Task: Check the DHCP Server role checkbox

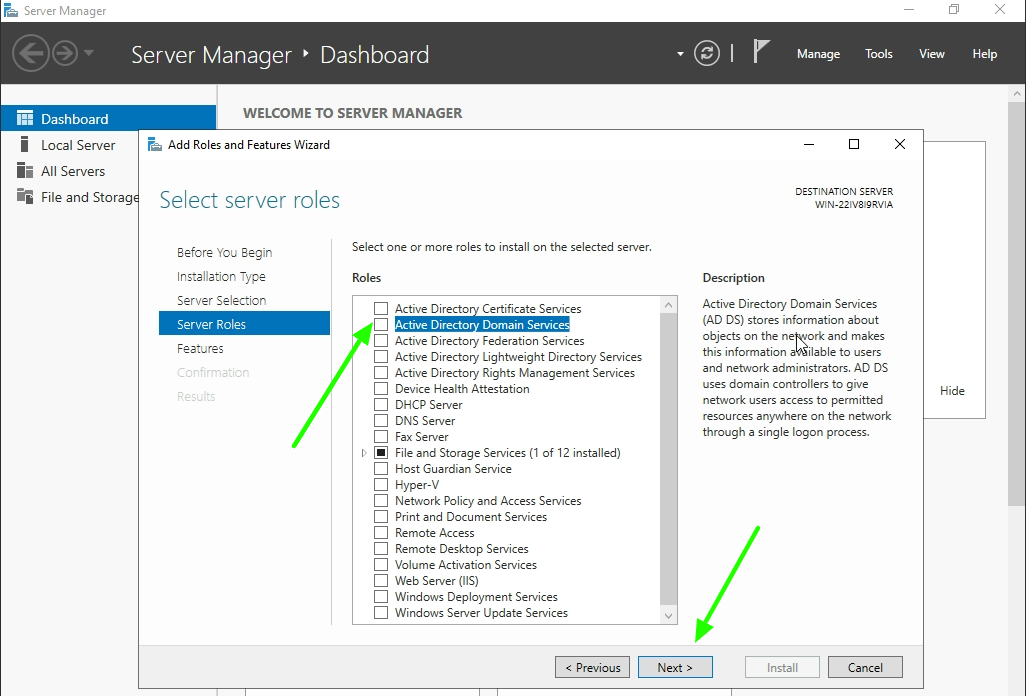Action: [x=380, y=404]
